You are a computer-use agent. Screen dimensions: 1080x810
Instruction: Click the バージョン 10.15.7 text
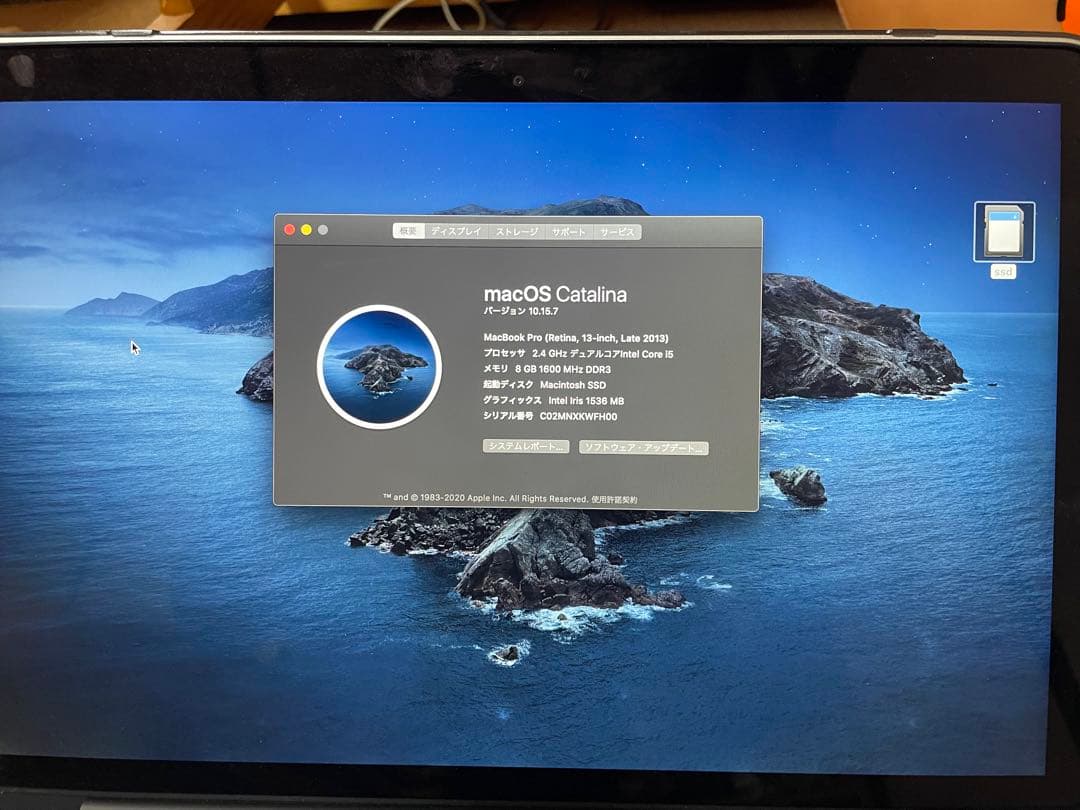pyautogui.click(x=521, y=311)
